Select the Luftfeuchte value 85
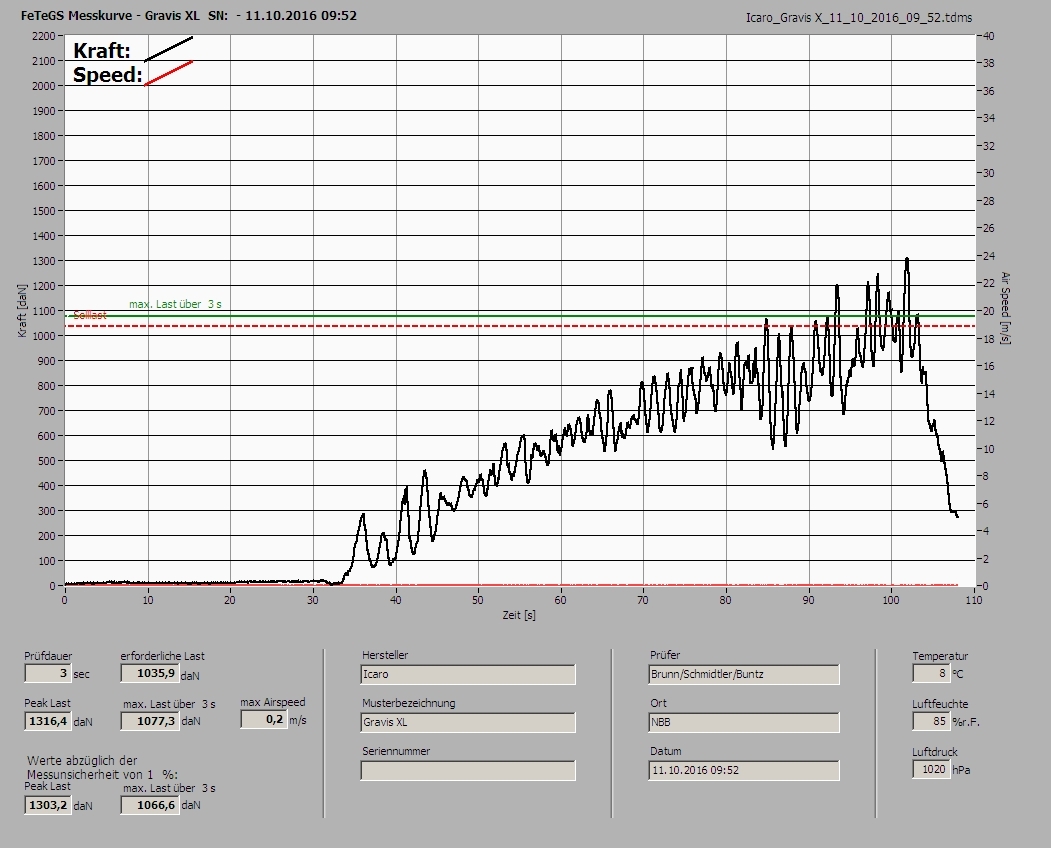This screenshot has width=1051, height=848. 930,721
